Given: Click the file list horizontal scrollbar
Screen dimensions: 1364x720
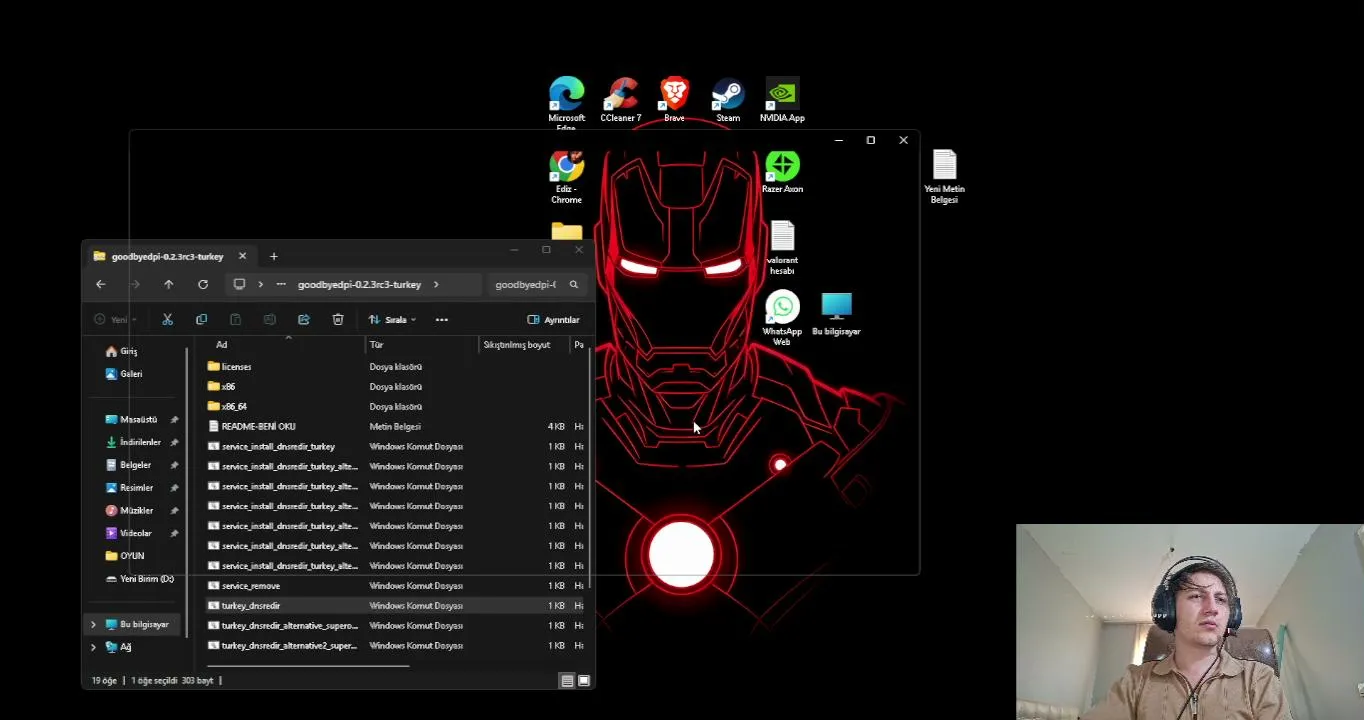Looking at the screenshot, I should (x=308, y=665).
